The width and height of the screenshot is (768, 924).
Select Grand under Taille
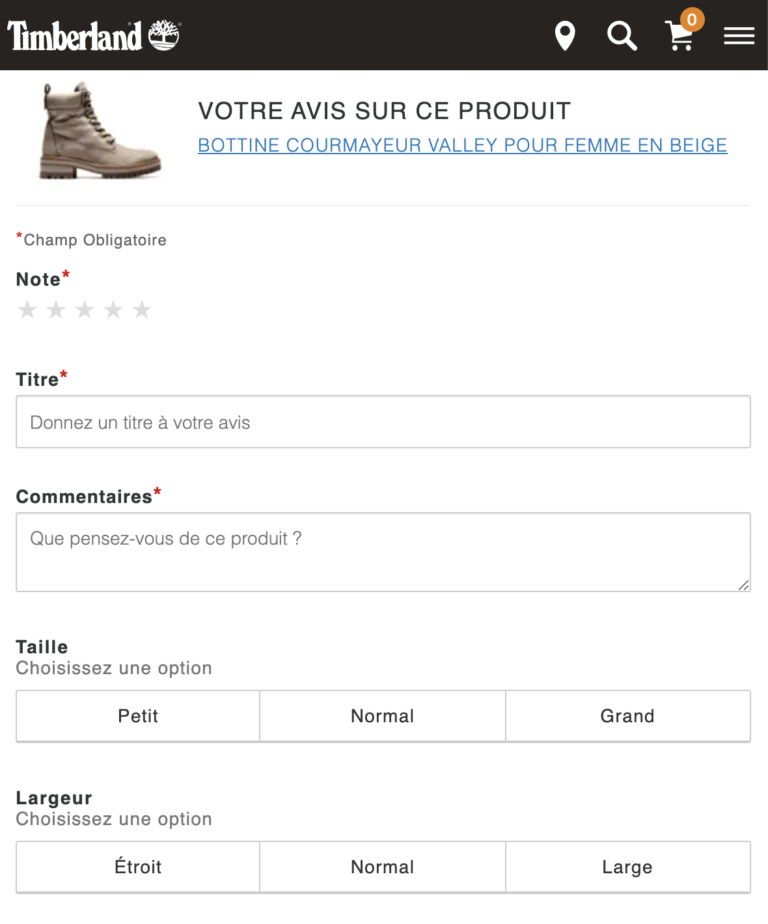[628, 716]
